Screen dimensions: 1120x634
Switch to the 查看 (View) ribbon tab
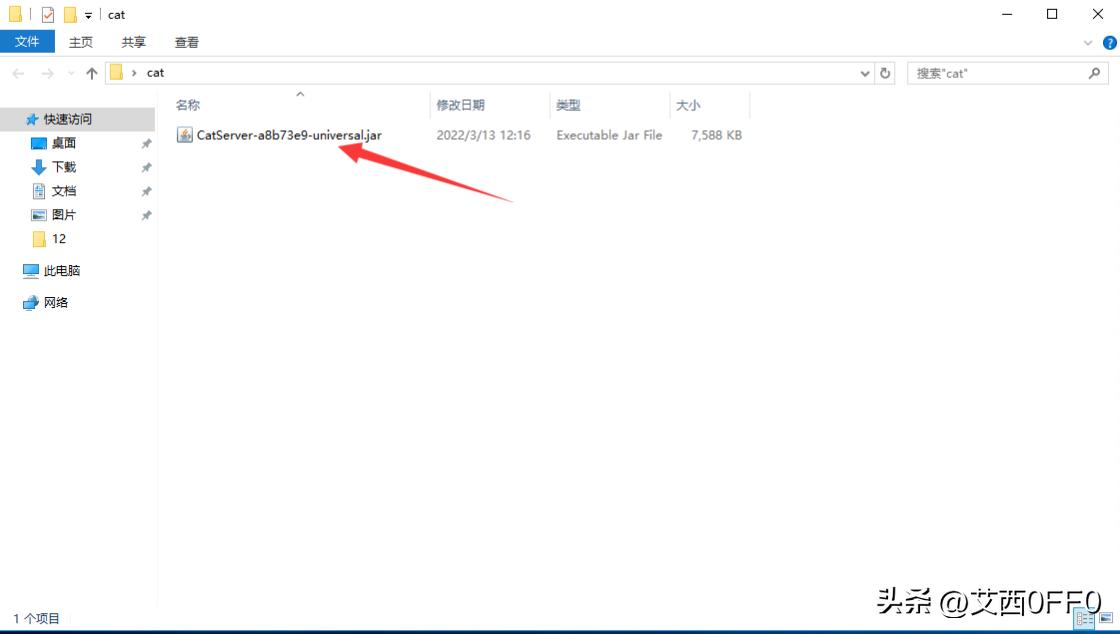pos(186,42)
